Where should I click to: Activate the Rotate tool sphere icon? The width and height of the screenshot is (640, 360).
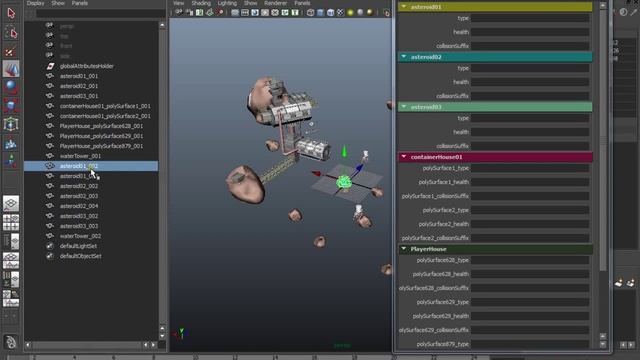coord(11,87)
